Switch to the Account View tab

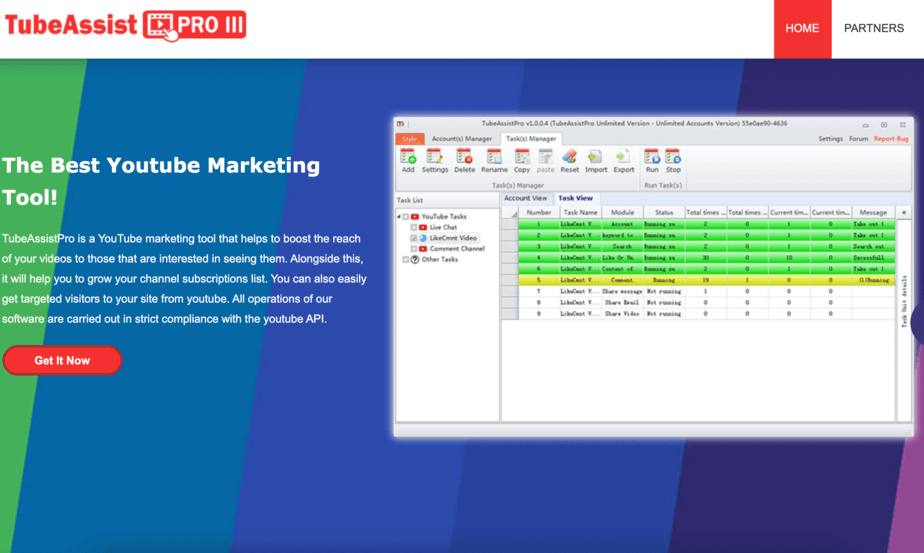(x=526, y=198)
